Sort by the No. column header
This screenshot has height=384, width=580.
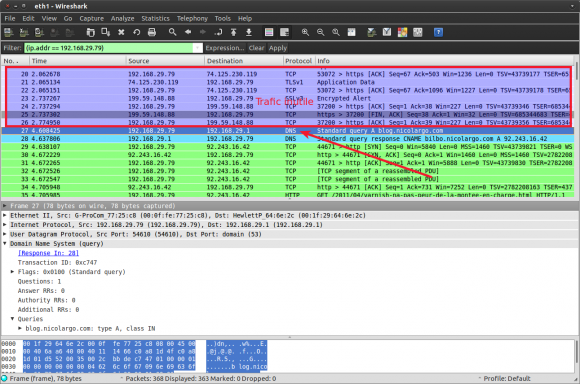(15, 61)
